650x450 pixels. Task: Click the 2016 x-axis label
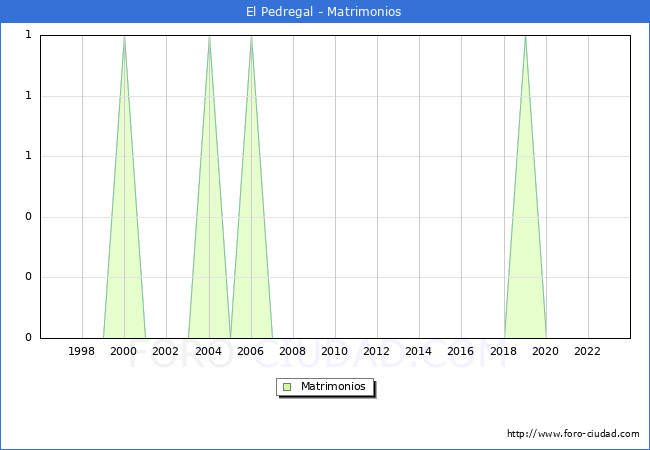461,351
